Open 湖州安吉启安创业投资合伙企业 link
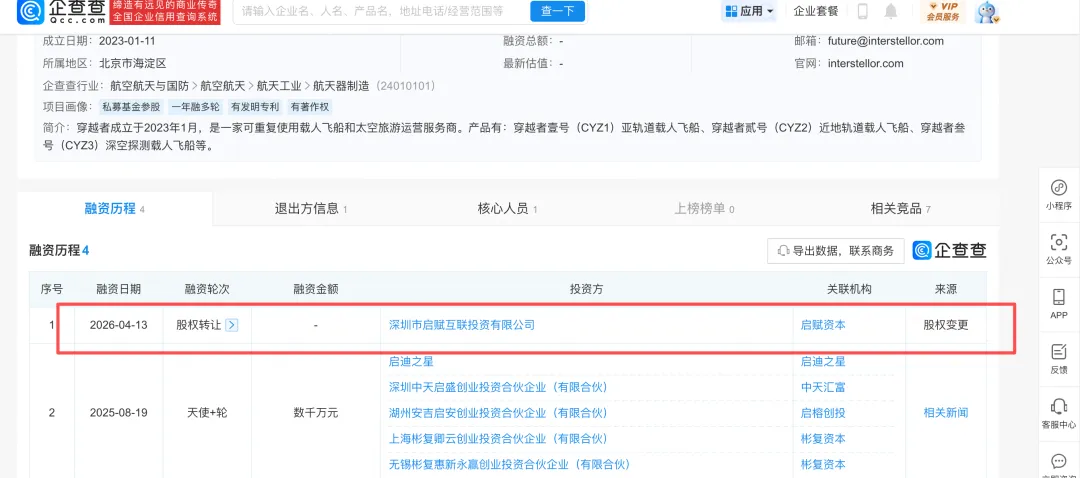Screen dimensions: 1080x478 point(498,413)
